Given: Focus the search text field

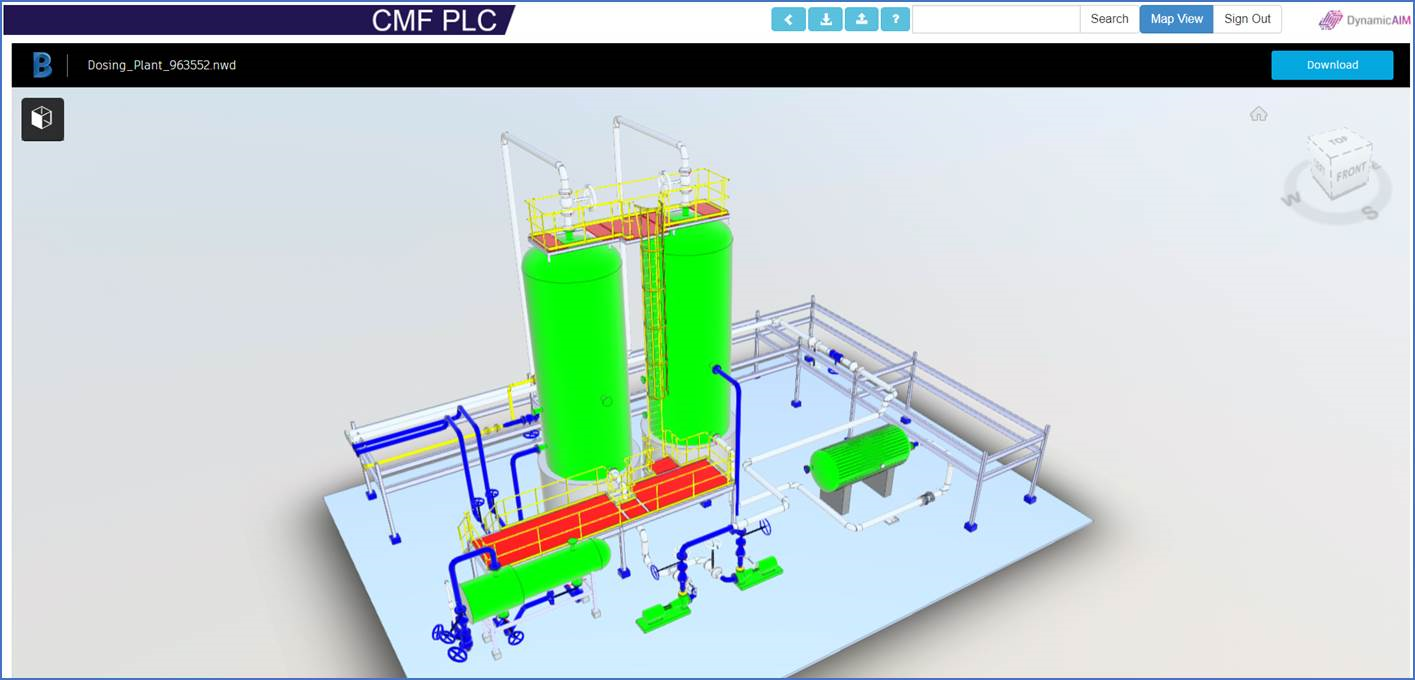Looking at the screenshot, I should coord(996,19).
